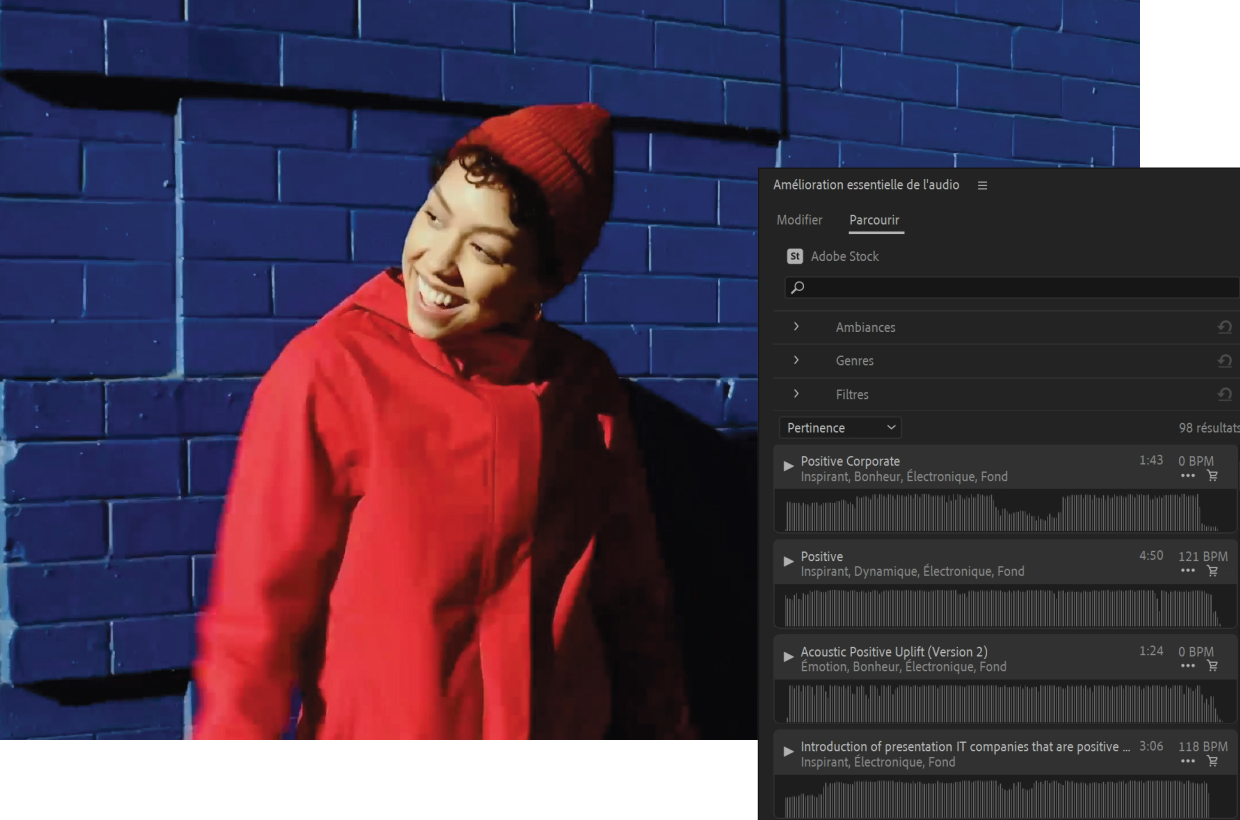This screenshot has width=1240, height=820.
Task: Open more options for Positive Corporate
Action: [1187, 476]
